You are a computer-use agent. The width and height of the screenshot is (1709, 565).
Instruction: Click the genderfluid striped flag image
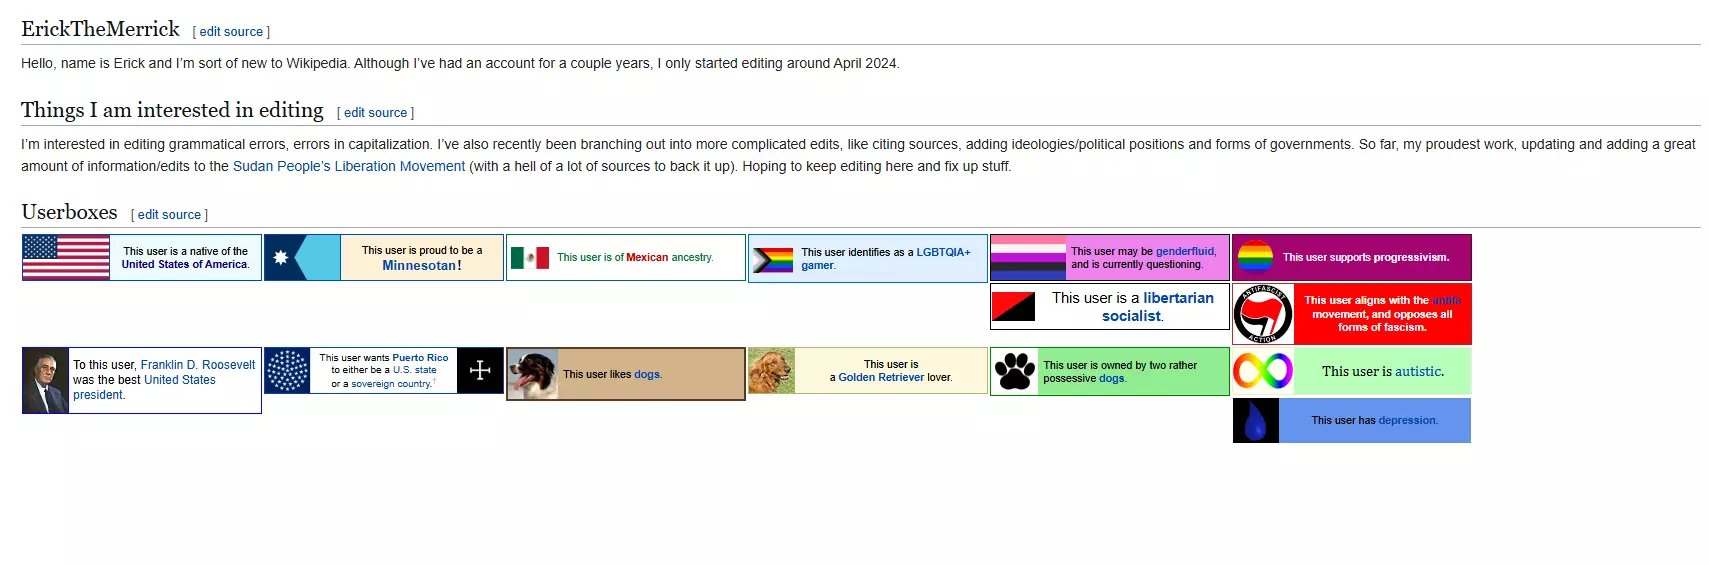[x=1028, y=258]
